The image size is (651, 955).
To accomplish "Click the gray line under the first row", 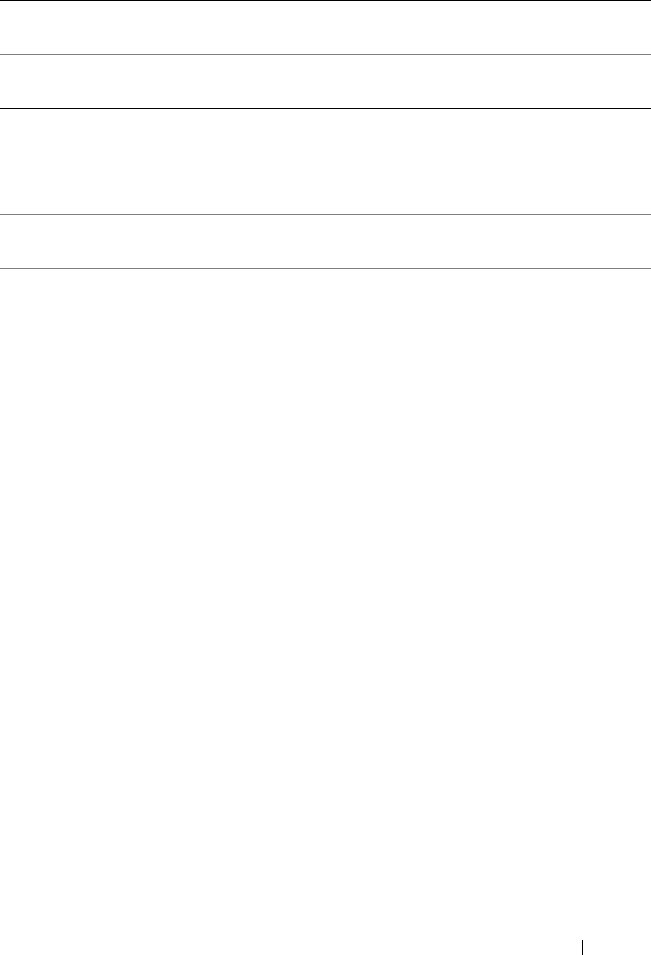I will coord(325,54).
